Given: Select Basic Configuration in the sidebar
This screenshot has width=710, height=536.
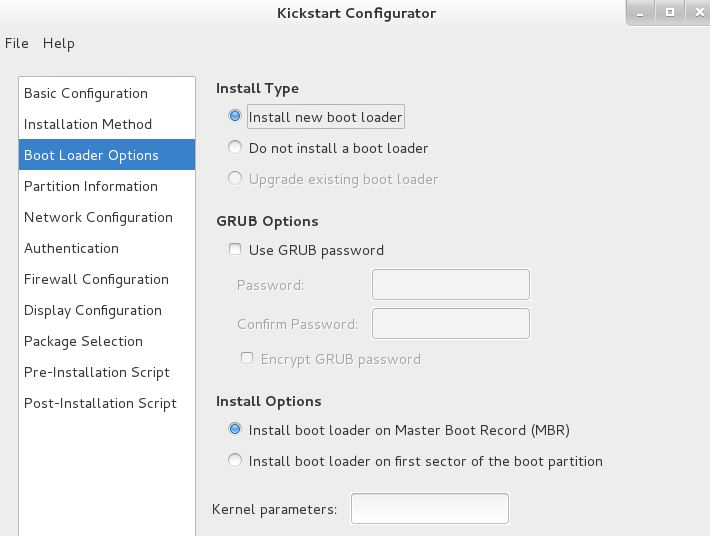Looking at the screenshot, I should [107, 93].
